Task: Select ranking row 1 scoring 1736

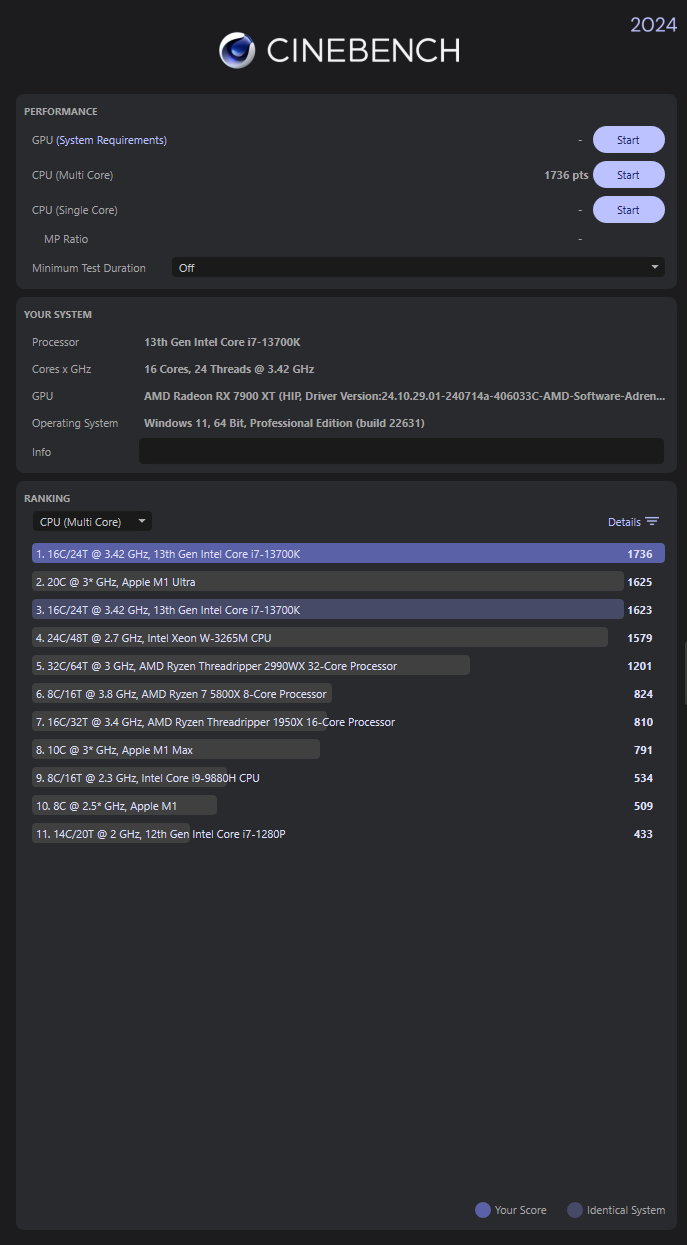Action: 348,554
